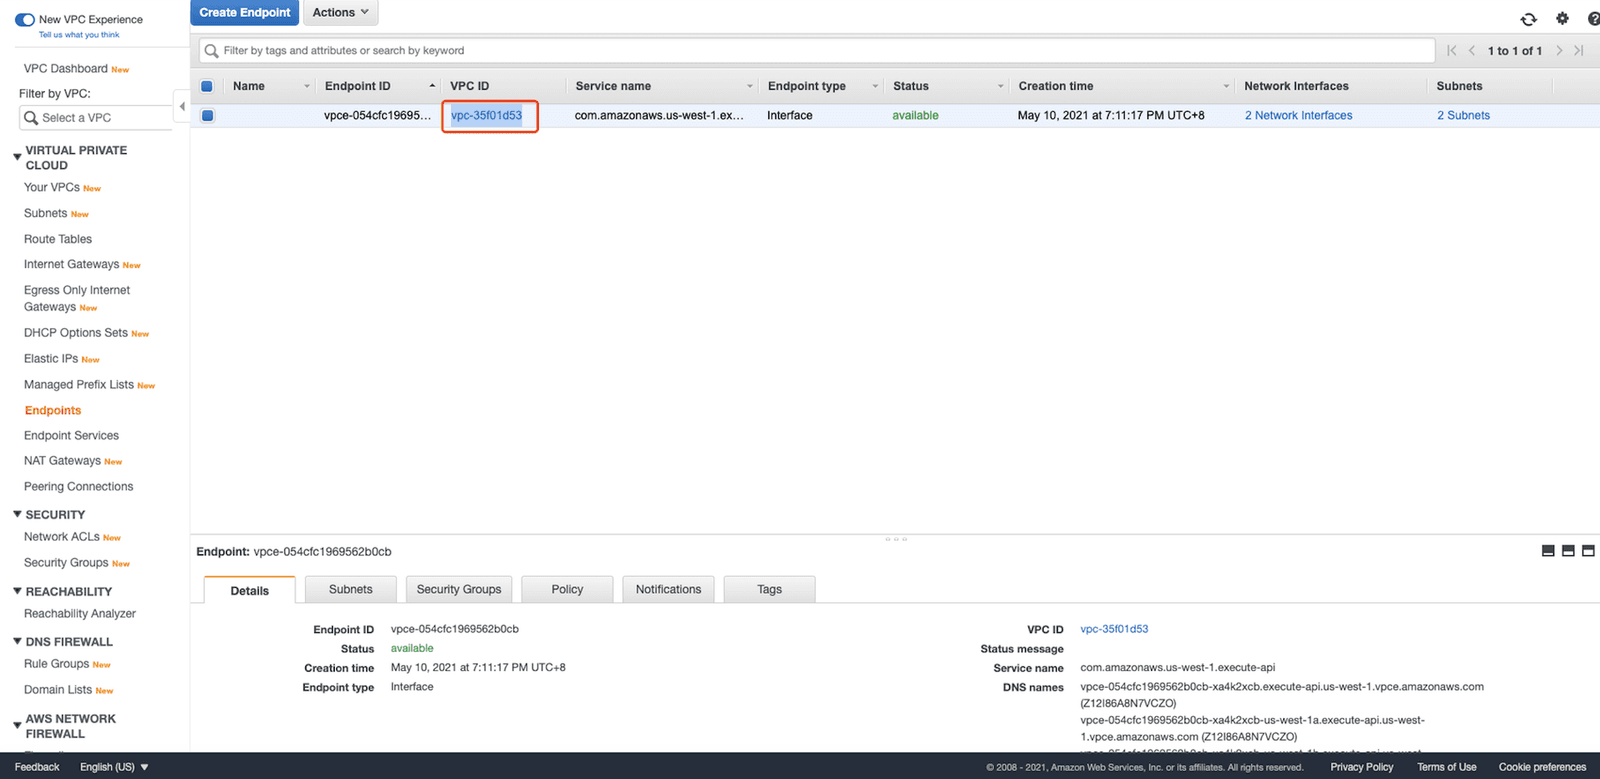
Task: Open NAT Gateways in sidebar
Action: pyautogui.click(x=62, y=460)
